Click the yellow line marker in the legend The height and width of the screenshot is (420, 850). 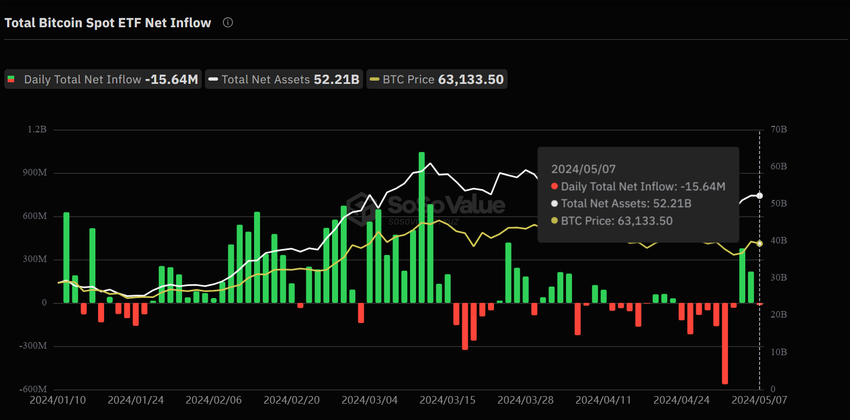pos(375,79)
